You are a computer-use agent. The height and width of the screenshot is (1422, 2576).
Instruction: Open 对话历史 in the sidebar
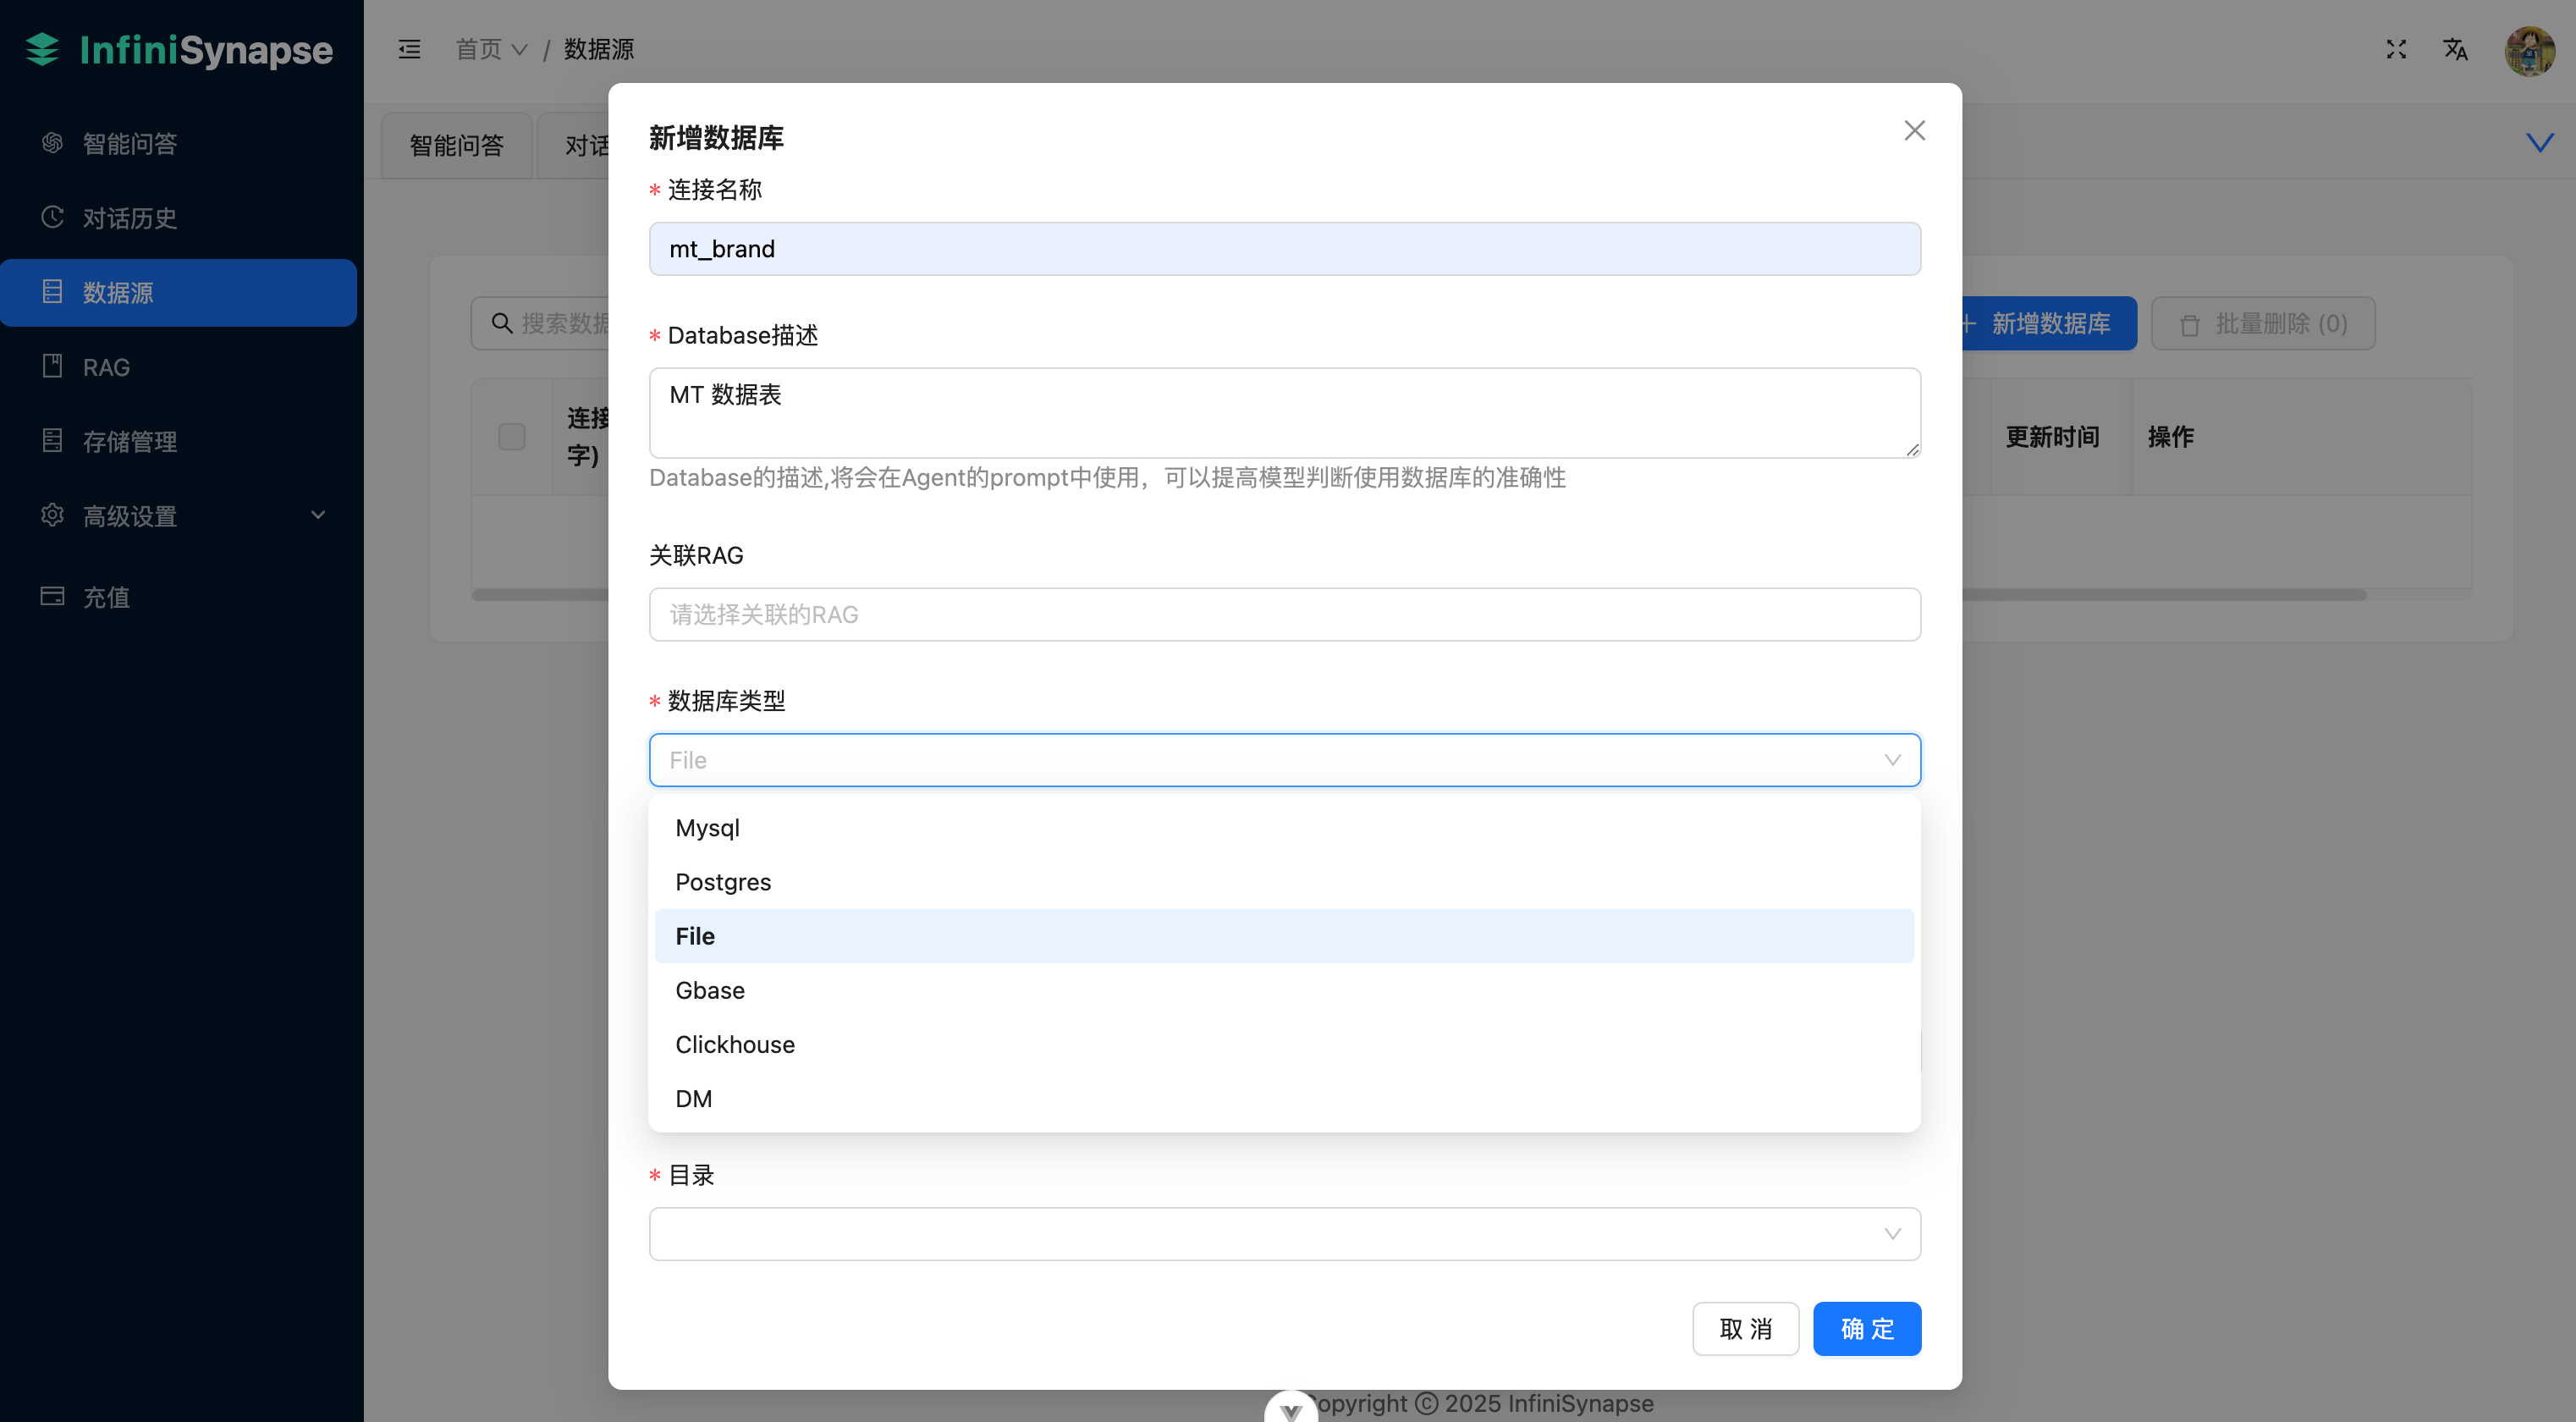130,218
